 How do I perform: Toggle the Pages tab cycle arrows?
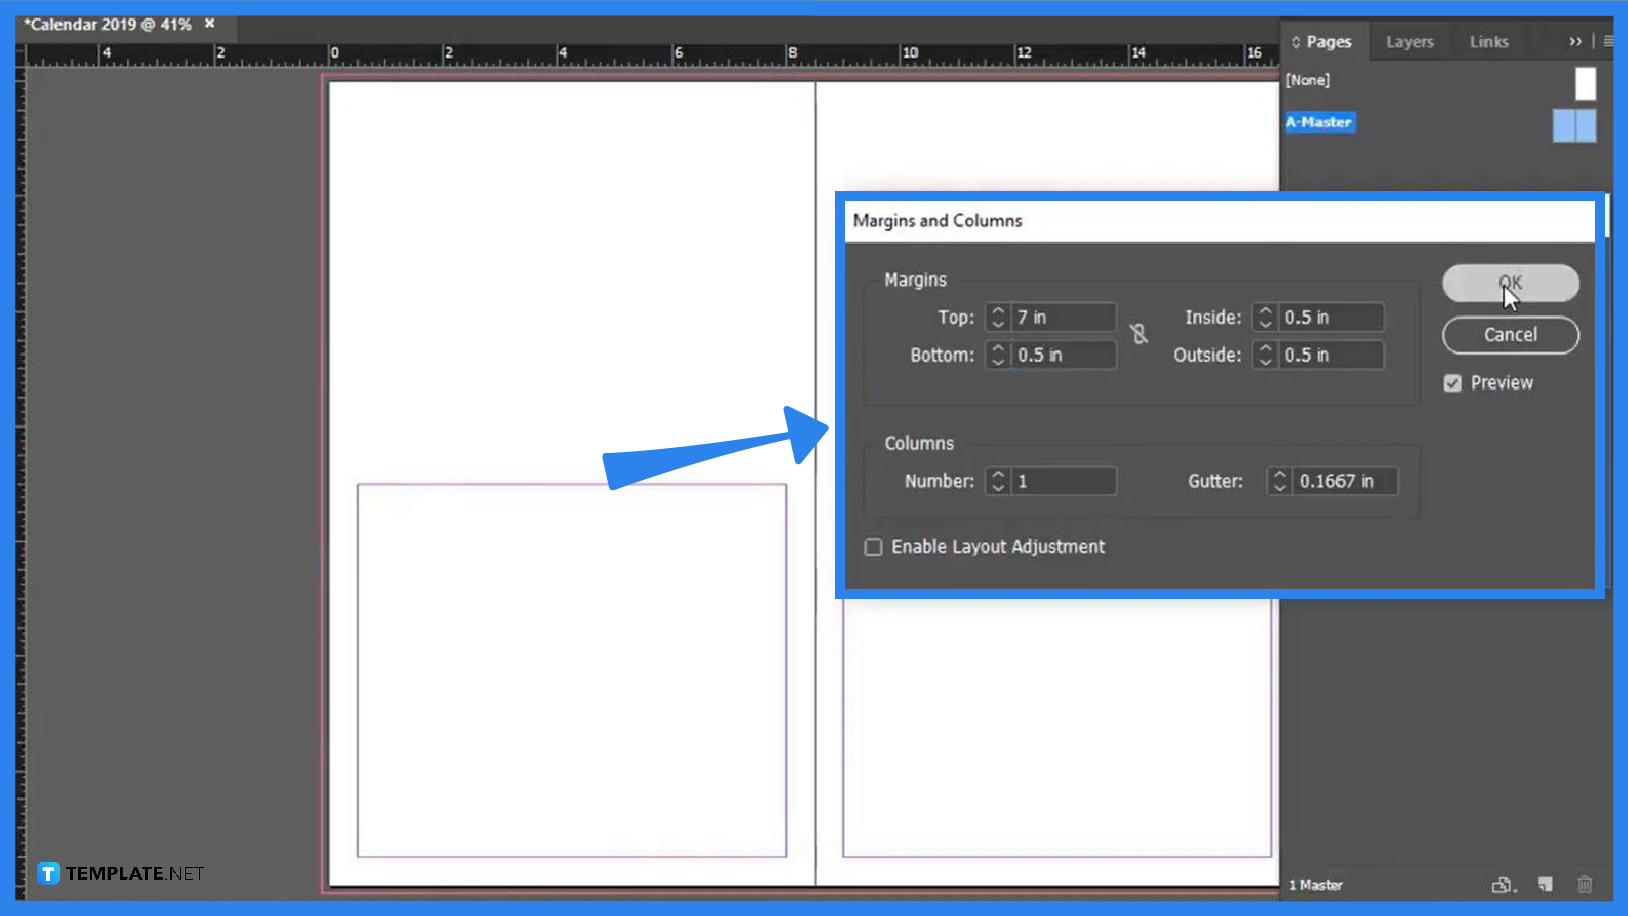[x=1294, y=41]
